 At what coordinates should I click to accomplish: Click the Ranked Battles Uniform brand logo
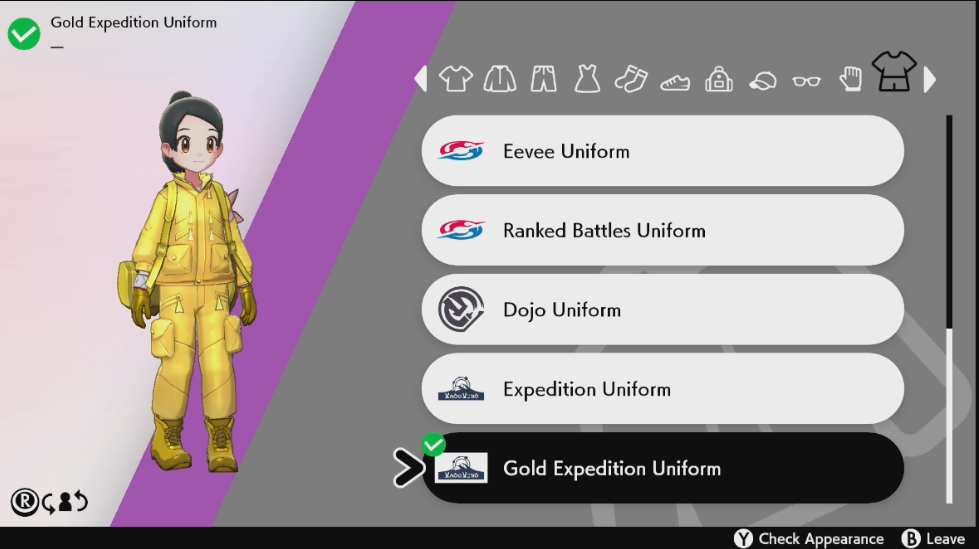tap(461, 230)
